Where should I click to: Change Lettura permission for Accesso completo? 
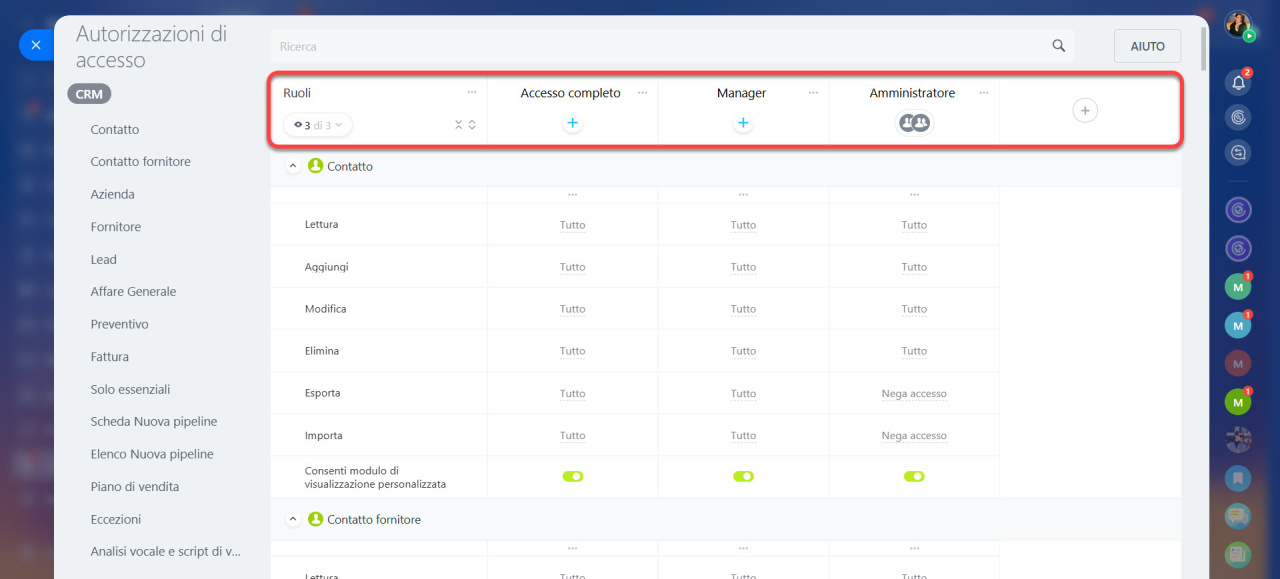coord(572,225)
